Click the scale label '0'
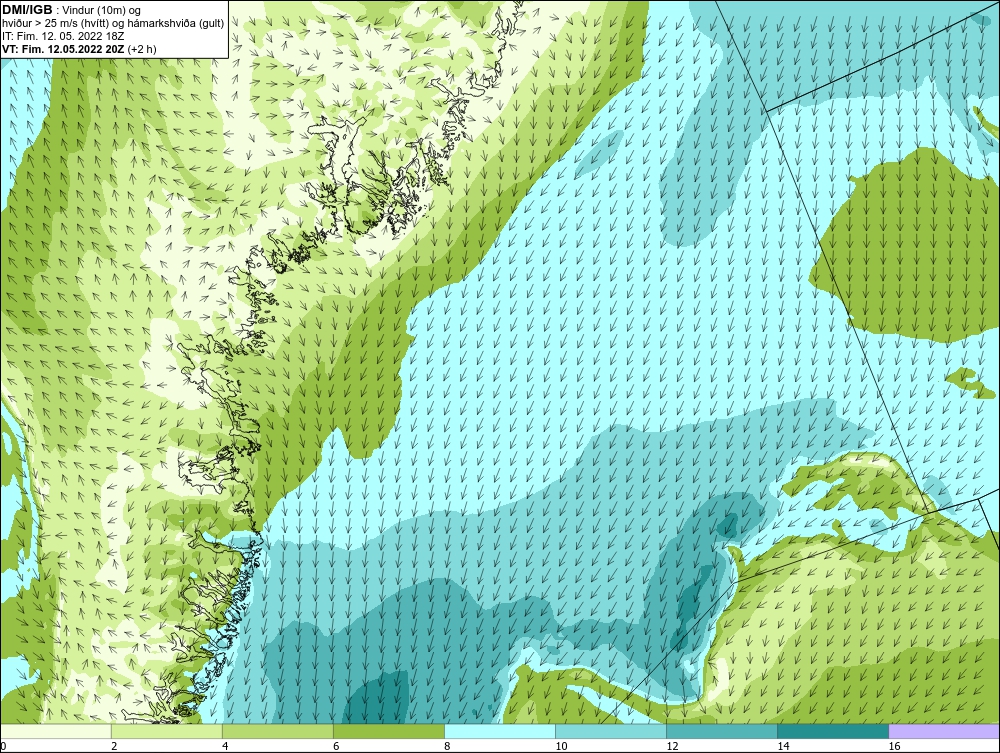This screenshot has width=1000, height=753. coord(3,746)
